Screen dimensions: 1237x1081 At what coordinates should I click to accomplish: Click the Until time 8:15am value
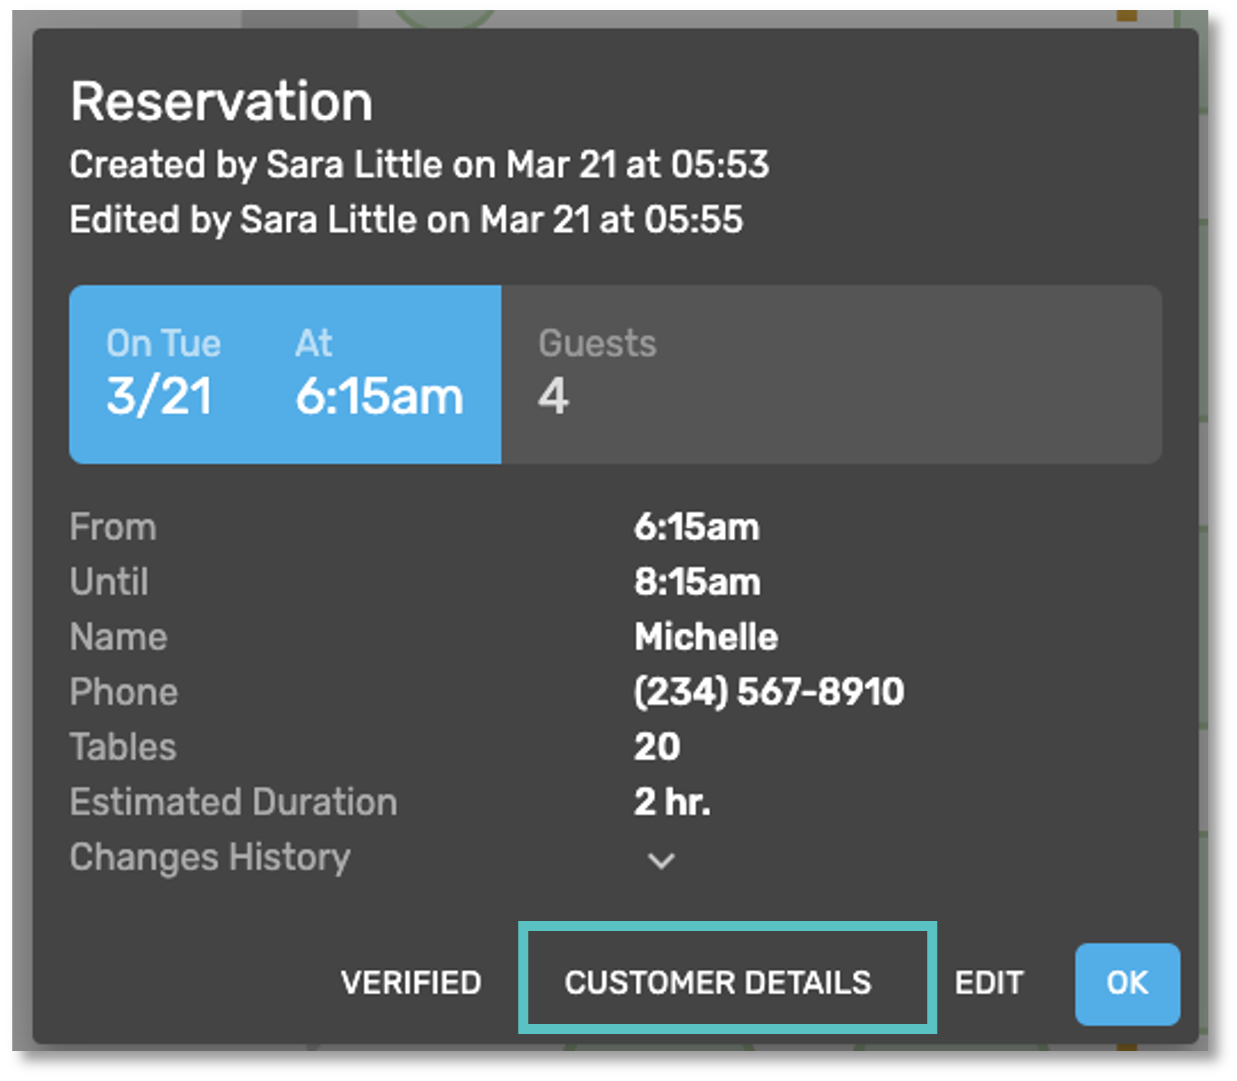tap(697, 582)
